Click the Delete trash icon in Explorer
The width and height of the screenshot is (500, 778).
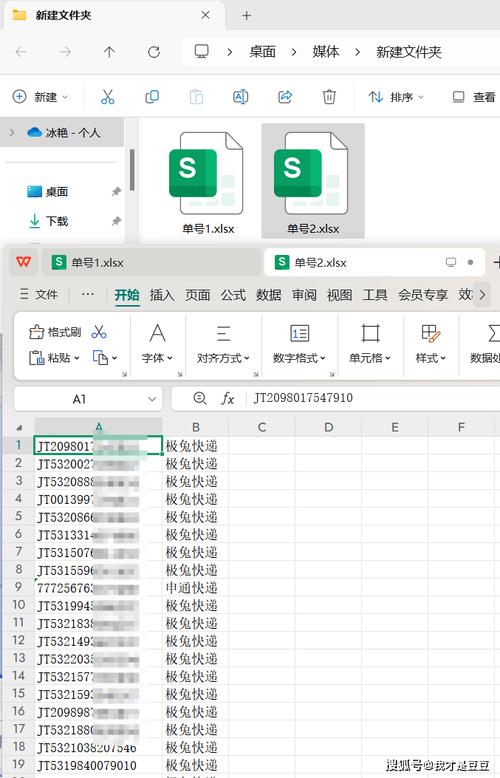click(329, 97)
